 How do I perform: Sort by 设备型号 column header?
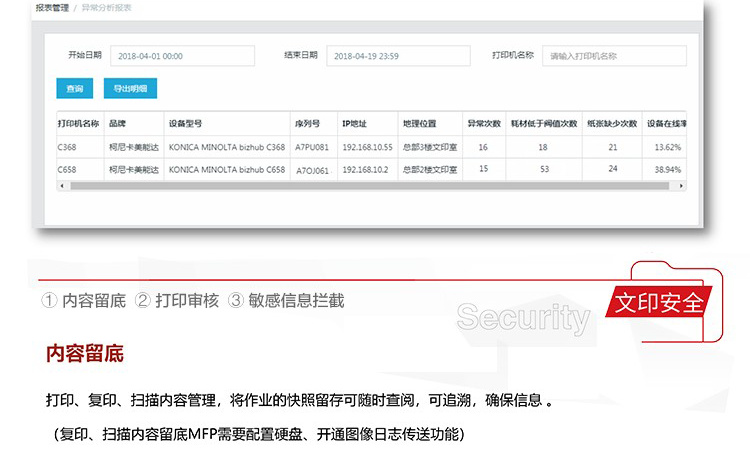[186, 125]
